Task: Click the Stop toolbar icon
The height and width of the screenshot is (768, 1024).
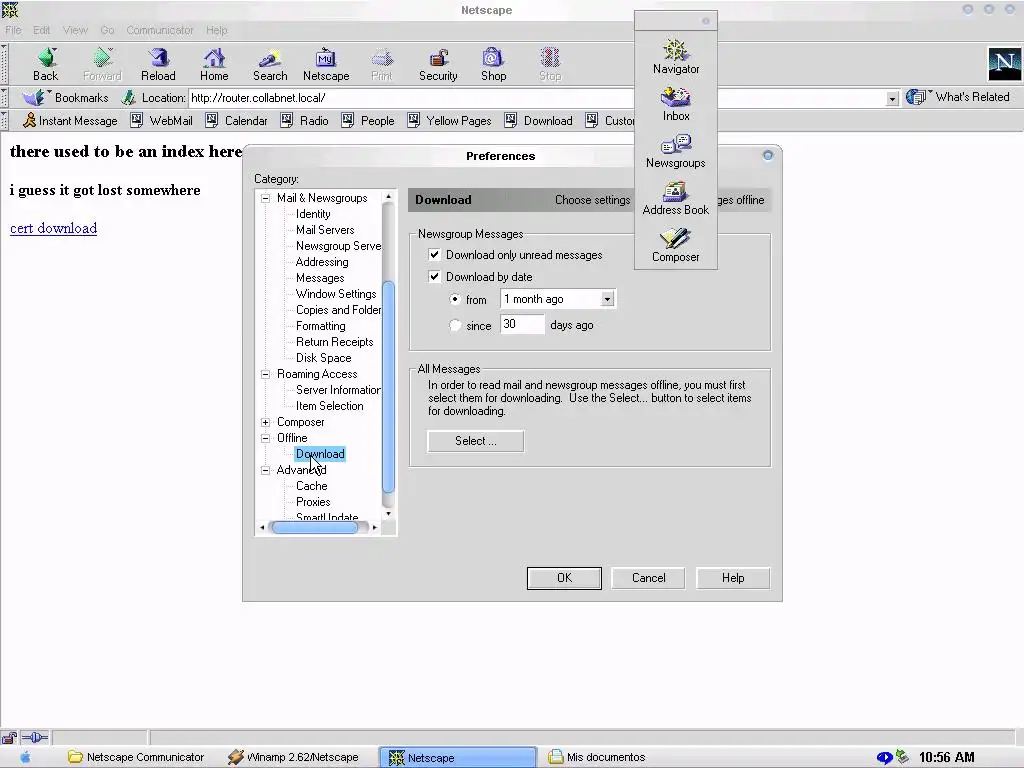Action: [550, 64]
